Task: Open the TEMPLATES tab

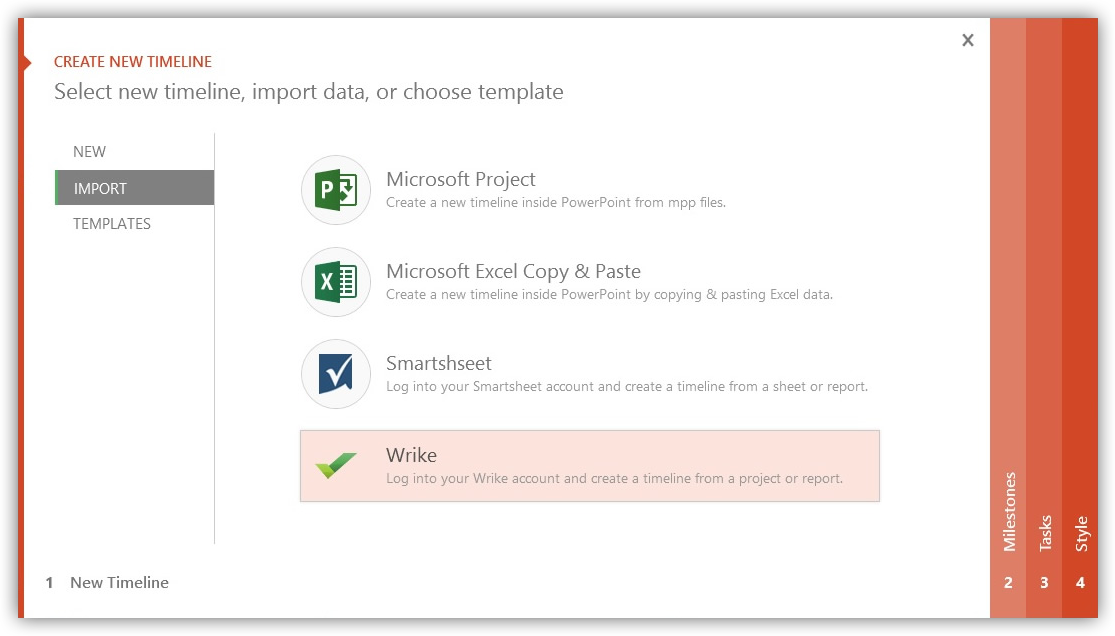Action: [x=112, y=224]
